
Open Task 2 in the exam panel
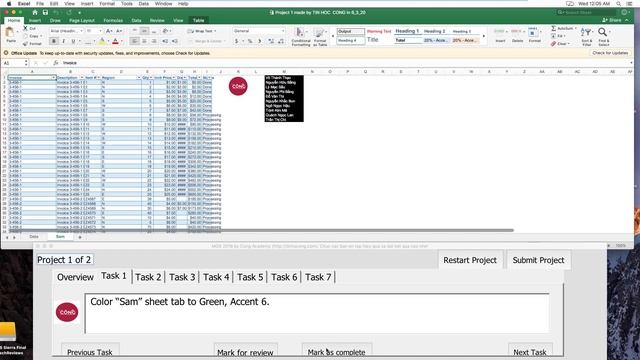pos(148,277)
